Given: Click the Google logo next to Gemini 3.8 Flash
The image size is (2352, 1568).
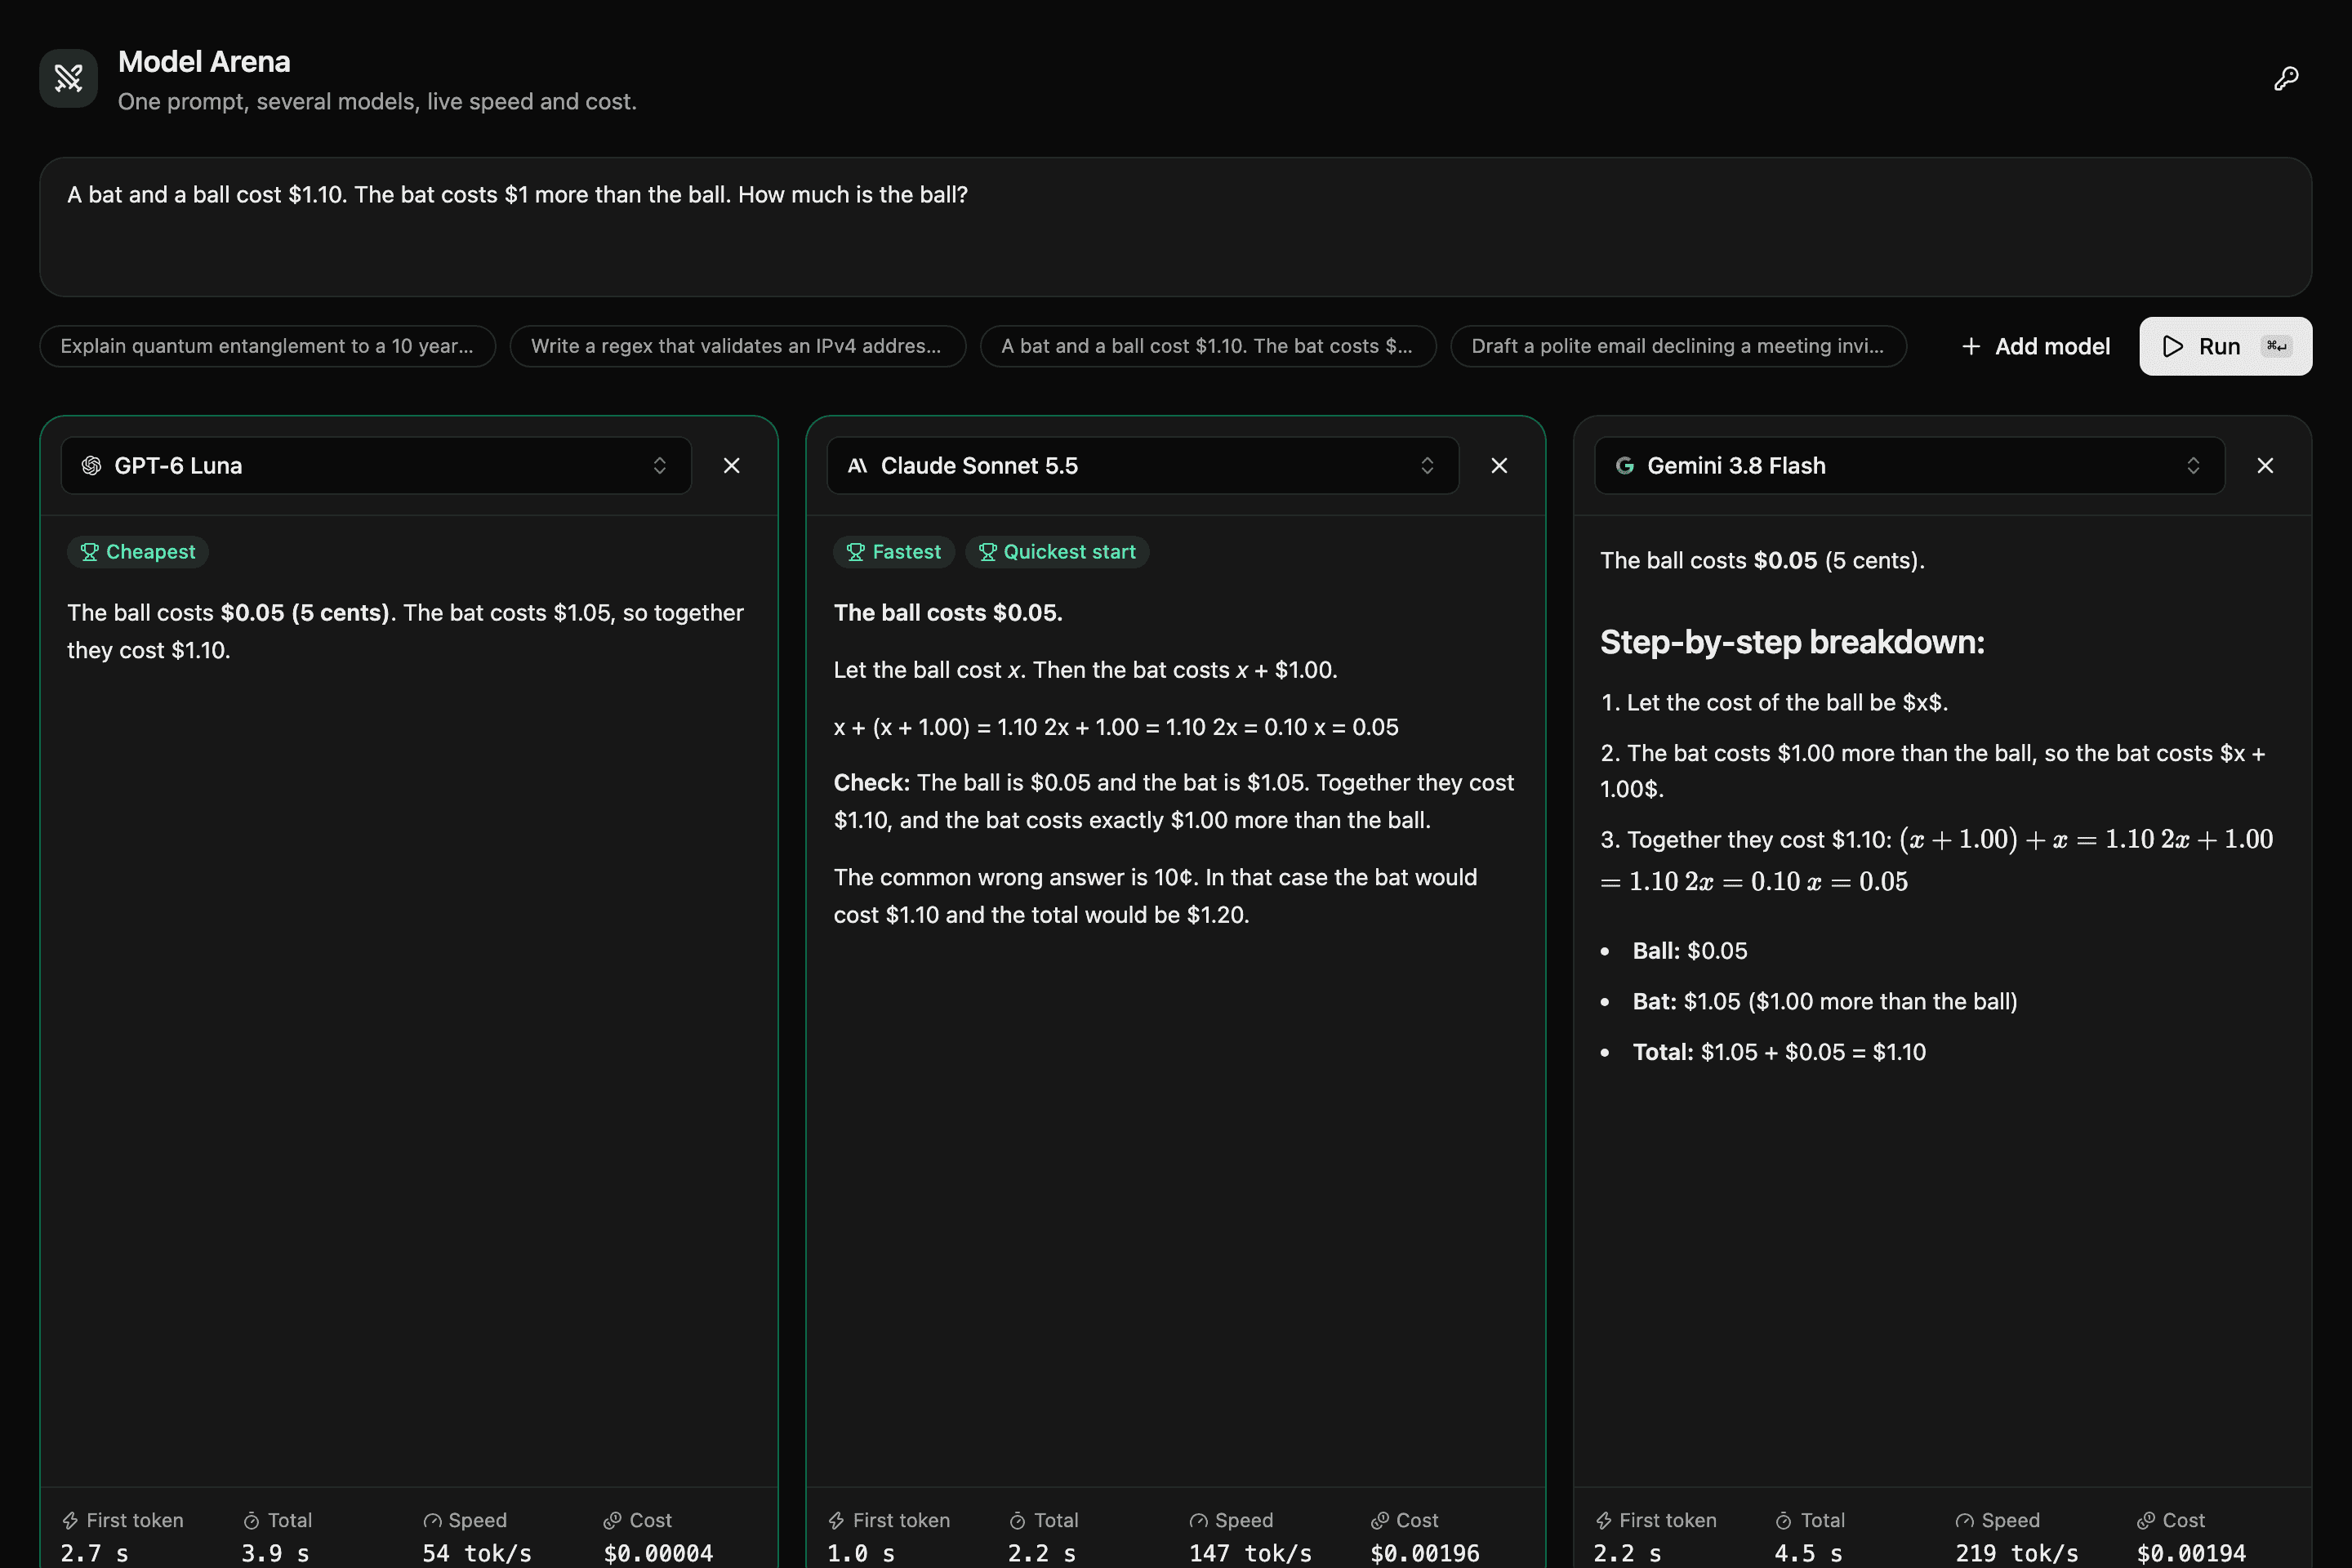Looking at the screenshot, I should (1624, 466).
